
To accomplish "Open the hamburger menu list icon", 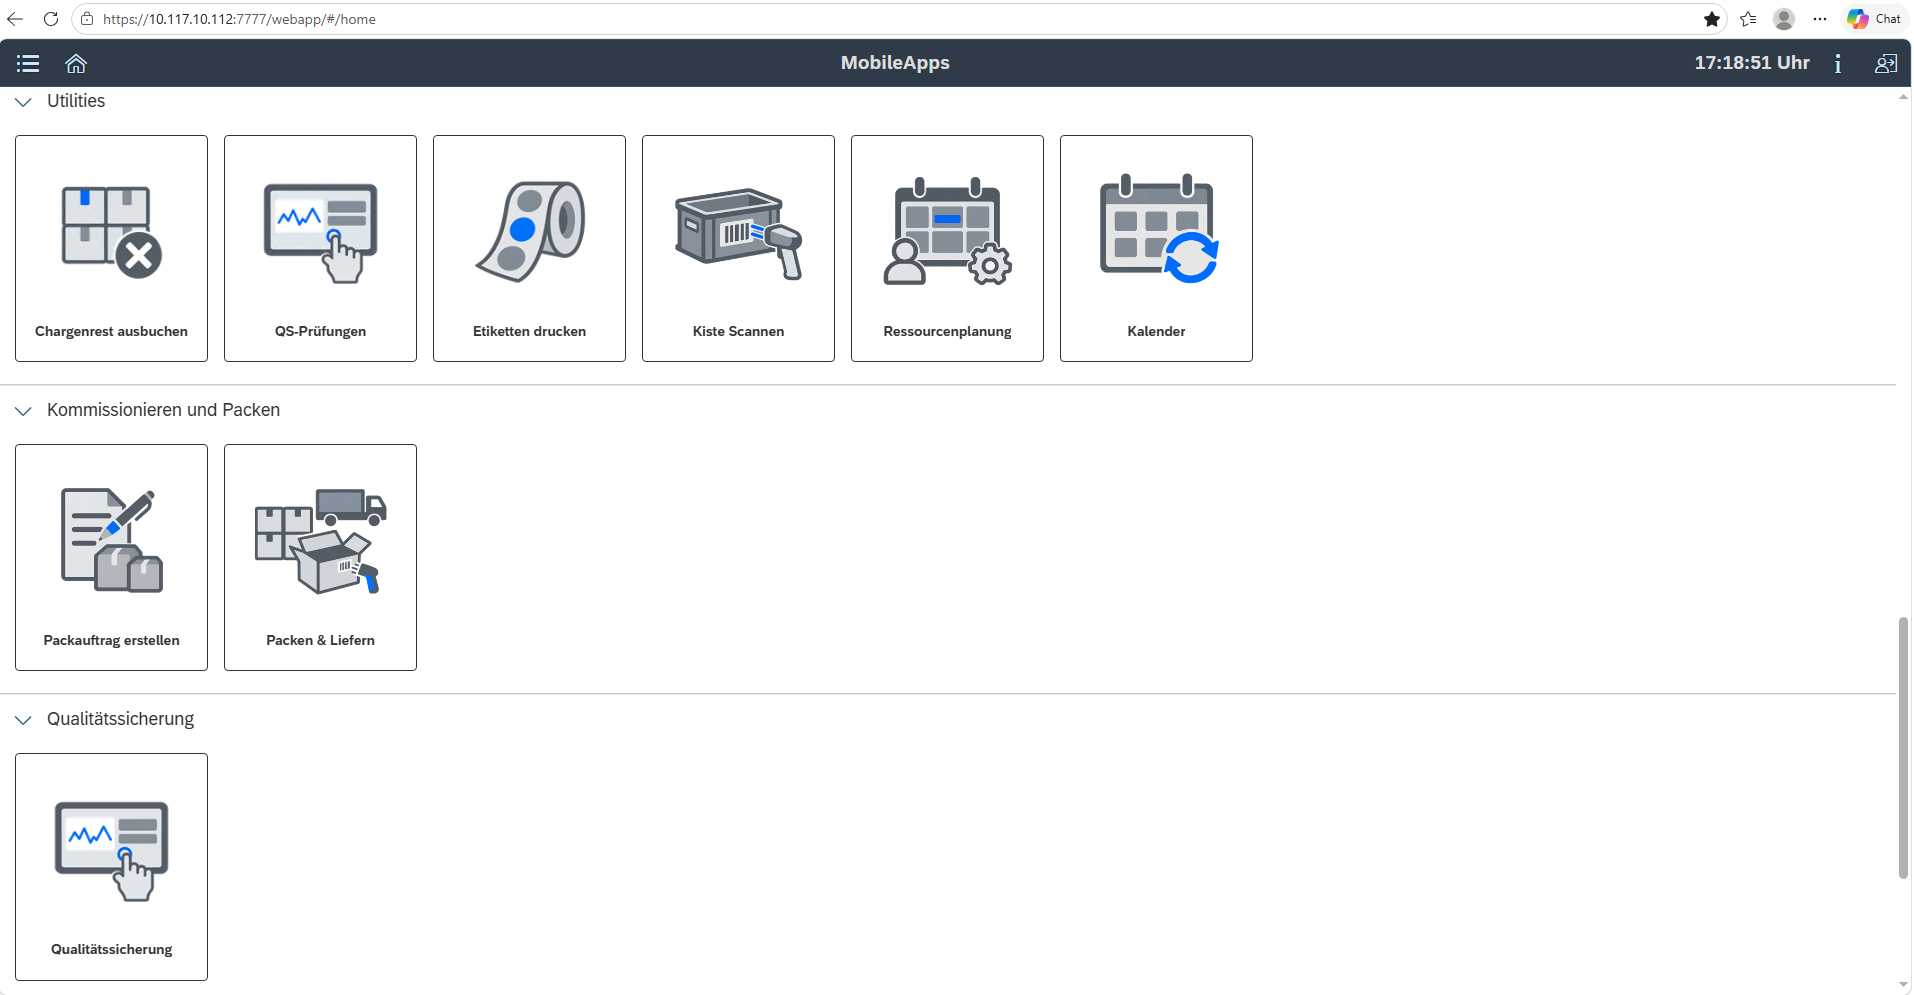I will click(28, 63).
